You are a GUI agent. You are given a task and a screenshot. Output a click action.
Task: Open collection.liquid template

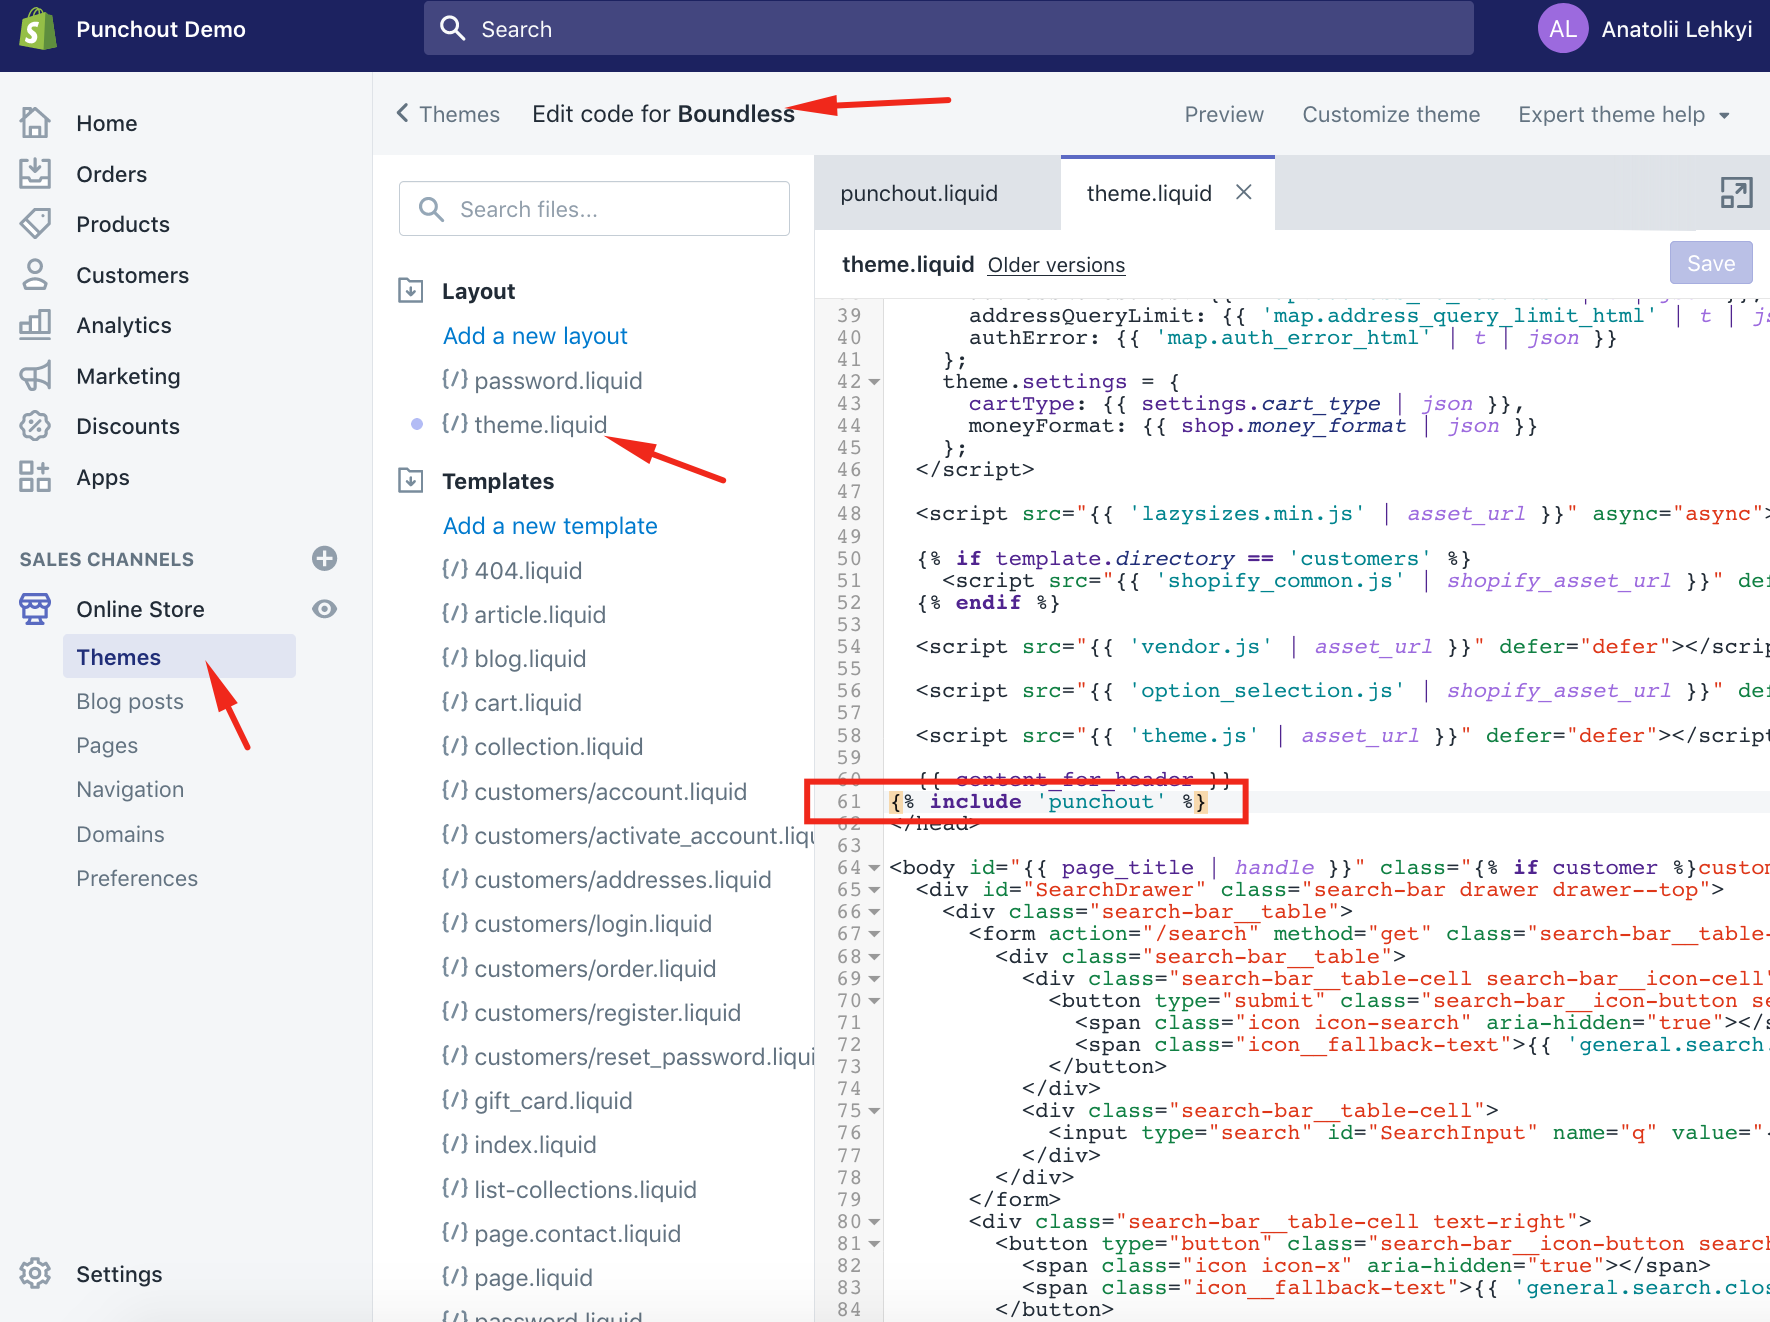542,747
